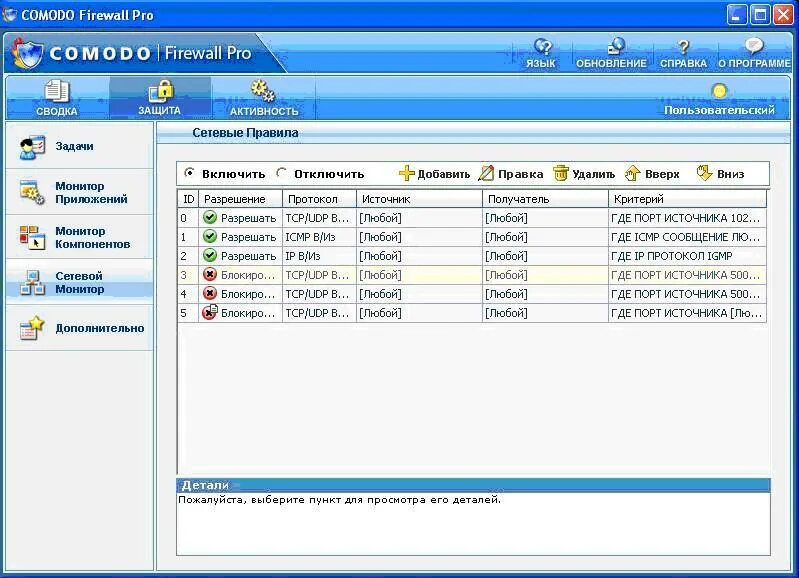Minimize the COMODO Firewall Pro window
This screenshot has width=799, height=578.
[x=736, y=15]
